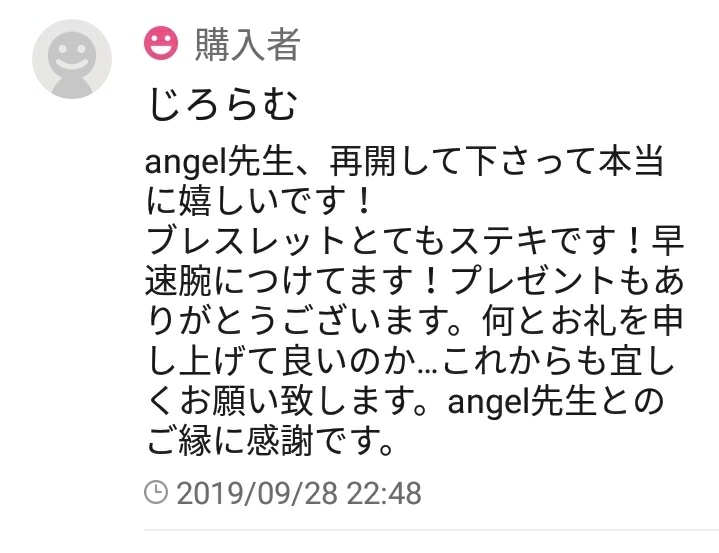Click the date 2019/09/28
This screenshot has width=719, height=553.
click(258, 493)
